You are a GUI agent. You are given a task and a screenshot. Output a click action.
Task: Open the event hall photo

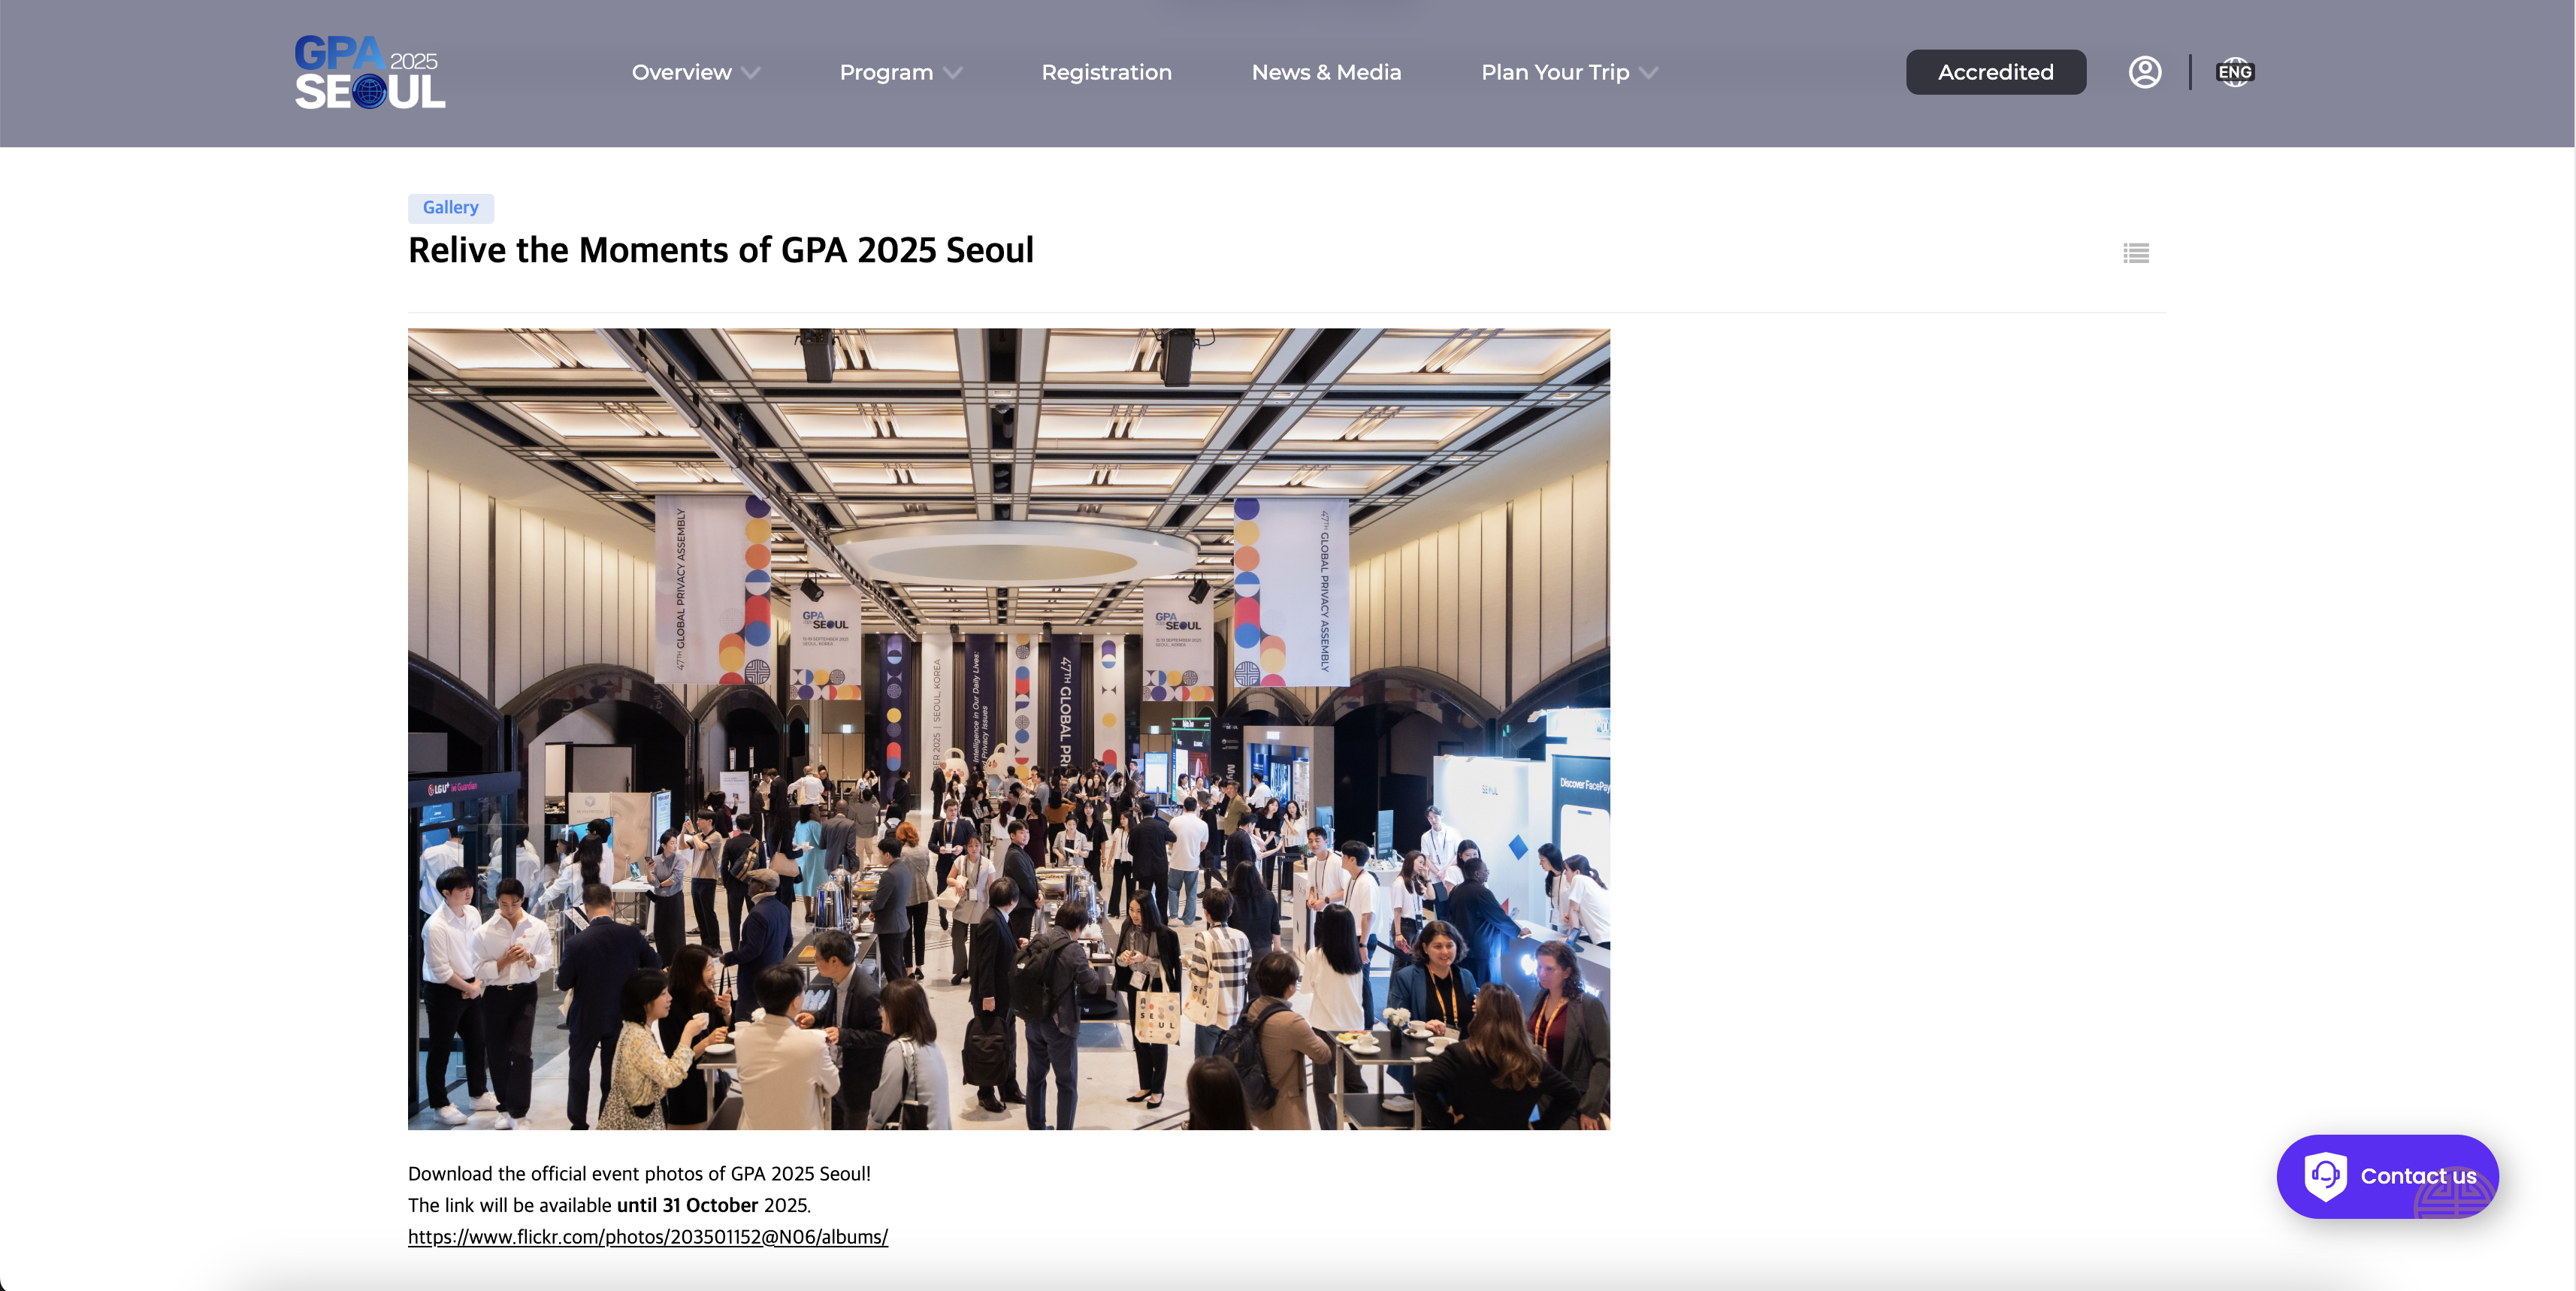(1008, 729)
